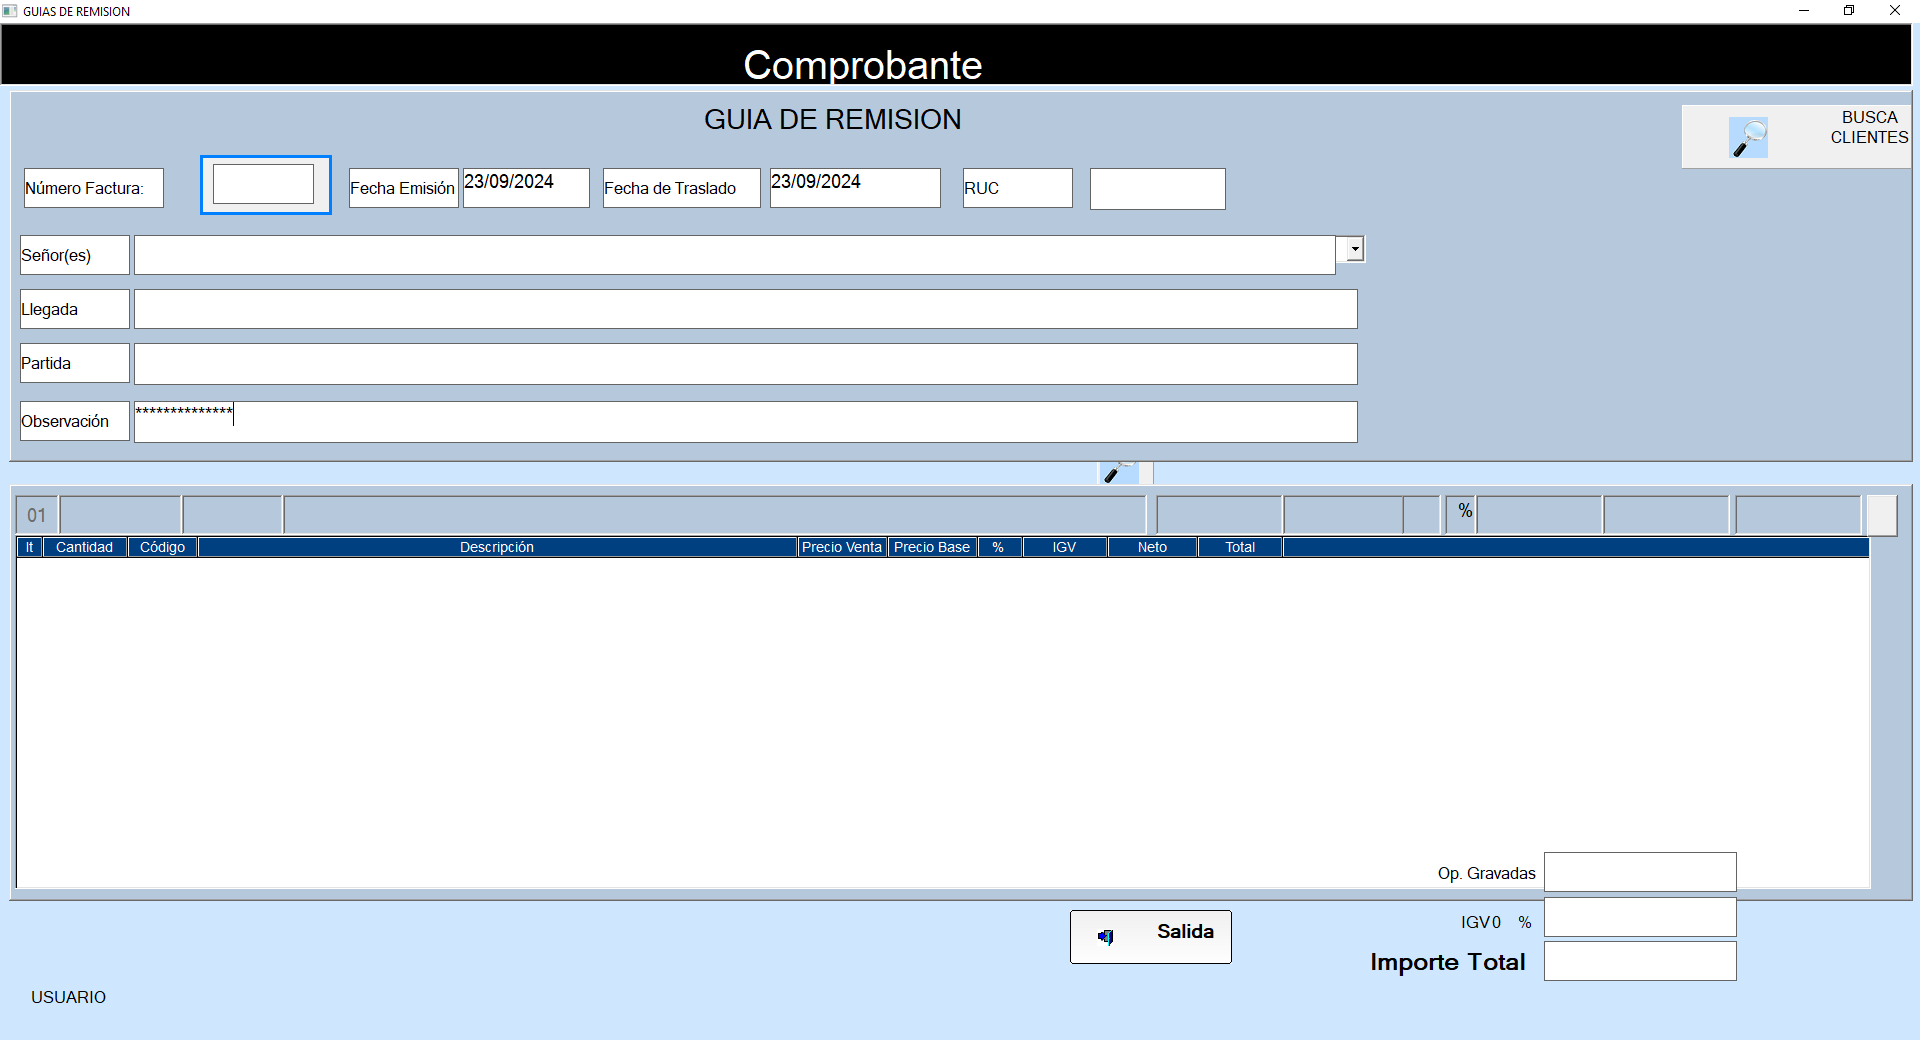Click the Importe Total field
1920x1040 pixels.
coord(1639,961)
